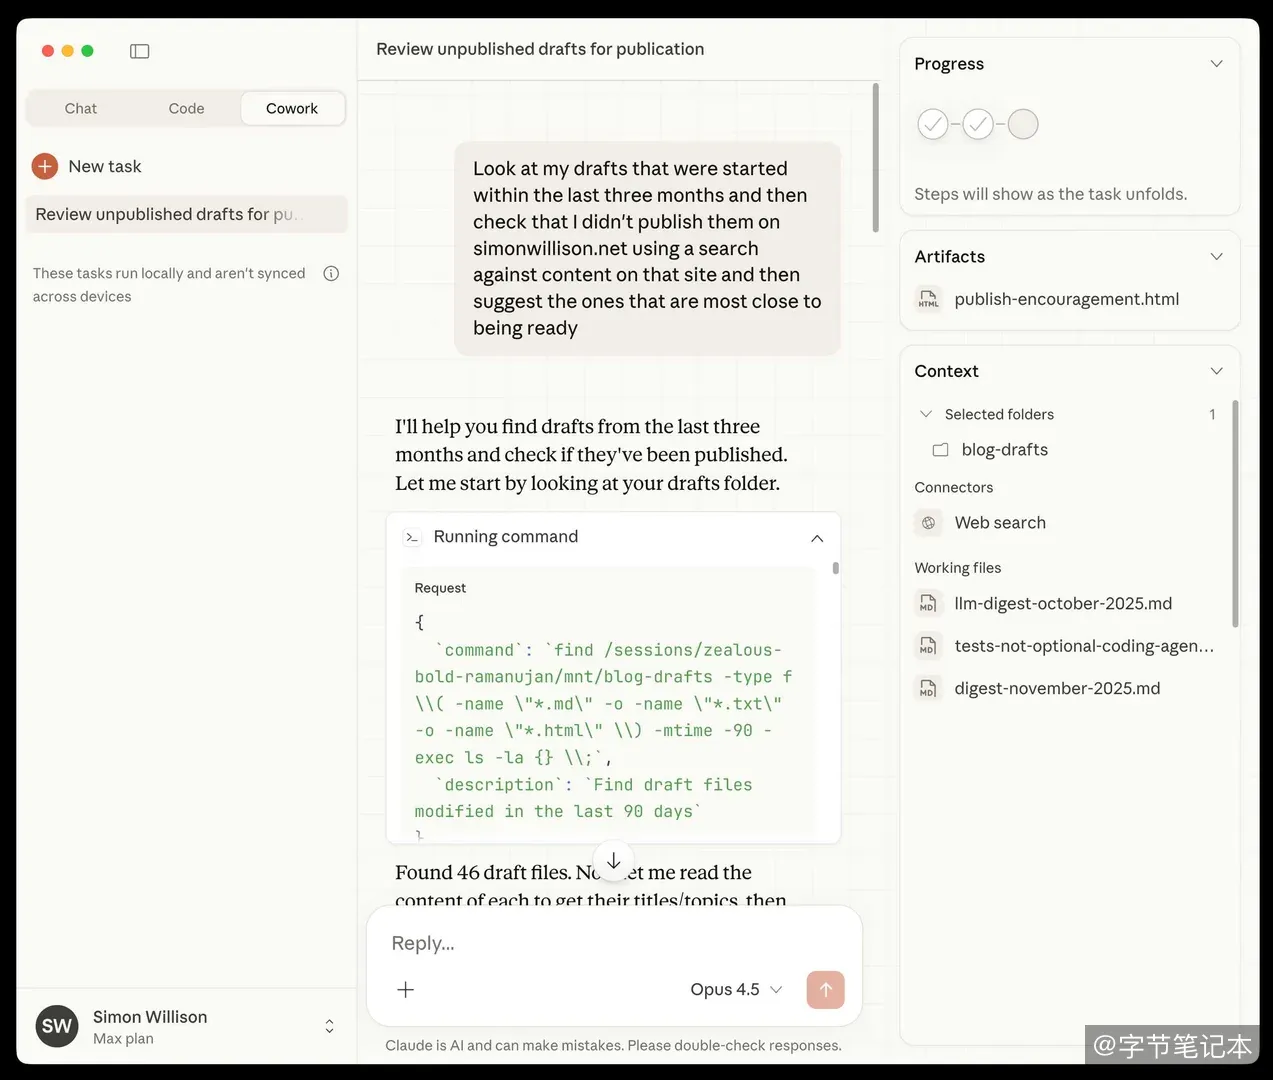
Task: Click the first completed progress step circle
Action: [933, 124]
